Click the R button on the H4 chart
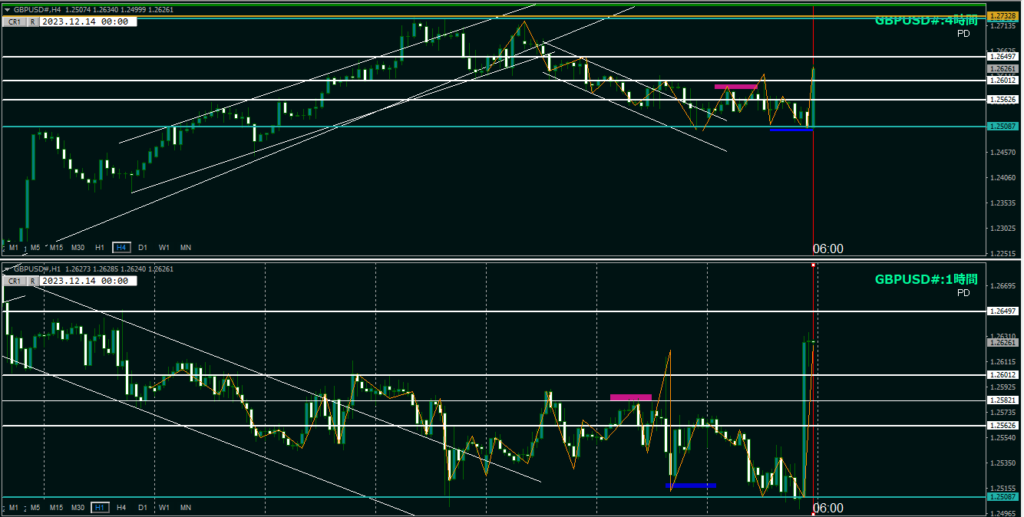The width and height of the screenshot is (1024, 517). tap(33, 22)
